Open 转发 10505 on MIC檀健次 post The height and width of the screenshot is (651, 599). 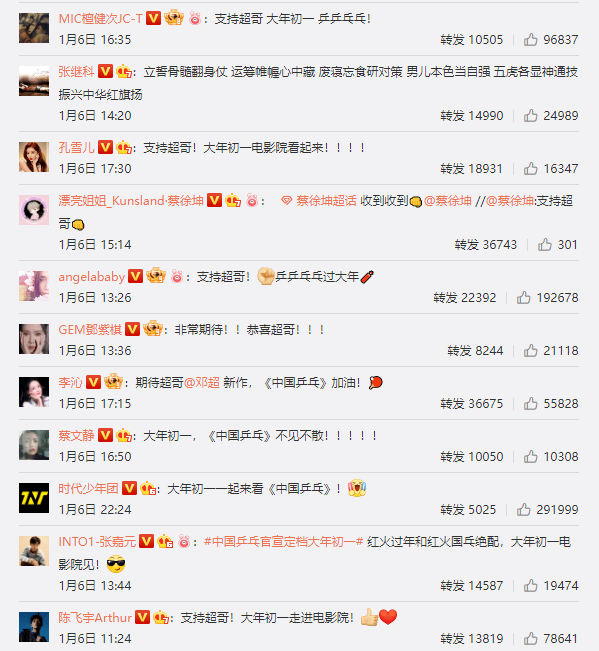(472, 39)
